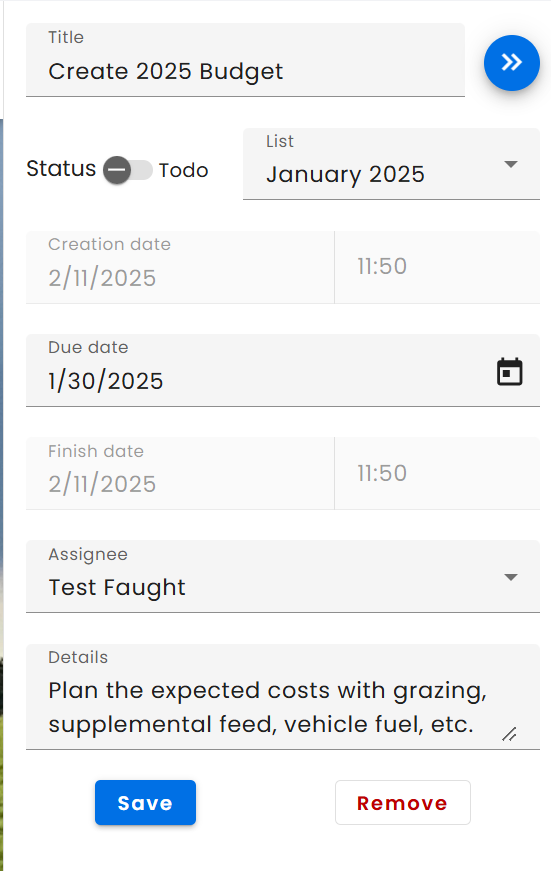Click into the Details text area
Image resolution: width=551 pixels, height=871 pixels.
click(x=283, y=697)
